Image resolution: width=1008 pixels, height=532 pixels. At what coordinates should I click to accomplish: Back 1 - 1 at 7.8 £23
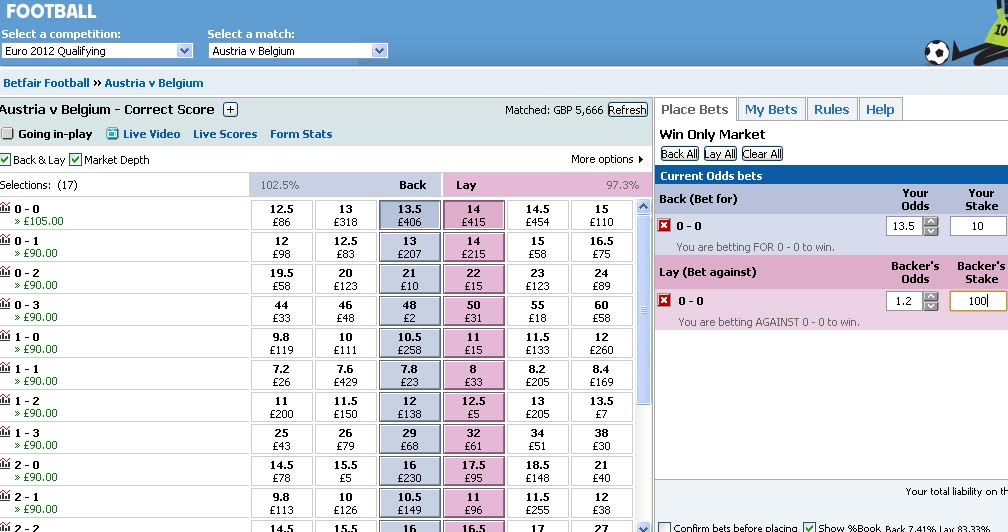point(410,375)
